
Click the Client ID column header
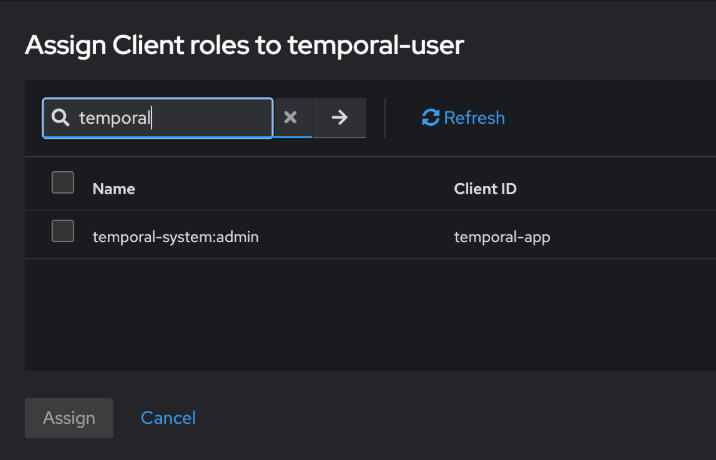pos(485,189)
